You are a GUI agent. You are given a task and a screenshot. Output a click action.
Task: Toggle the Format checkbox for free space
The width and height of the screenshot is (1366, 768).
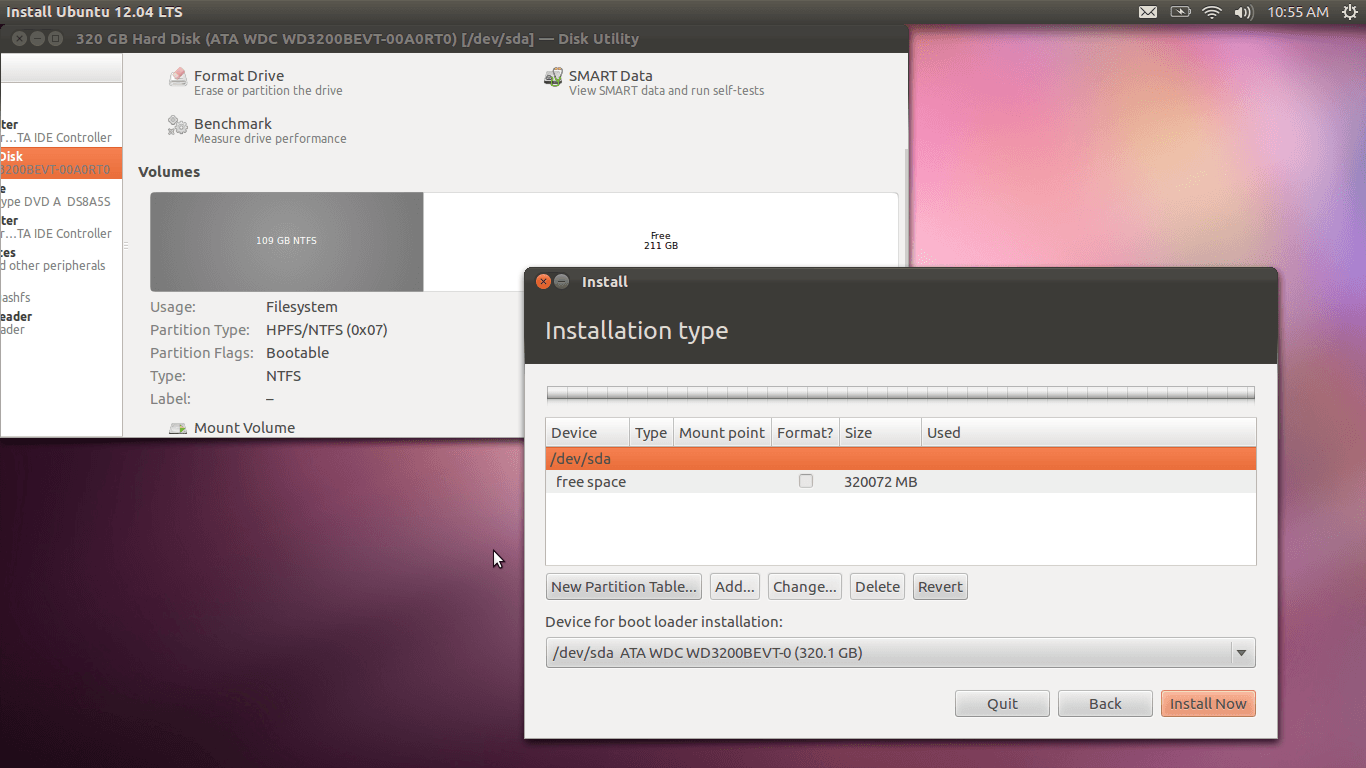pos(806,481)
